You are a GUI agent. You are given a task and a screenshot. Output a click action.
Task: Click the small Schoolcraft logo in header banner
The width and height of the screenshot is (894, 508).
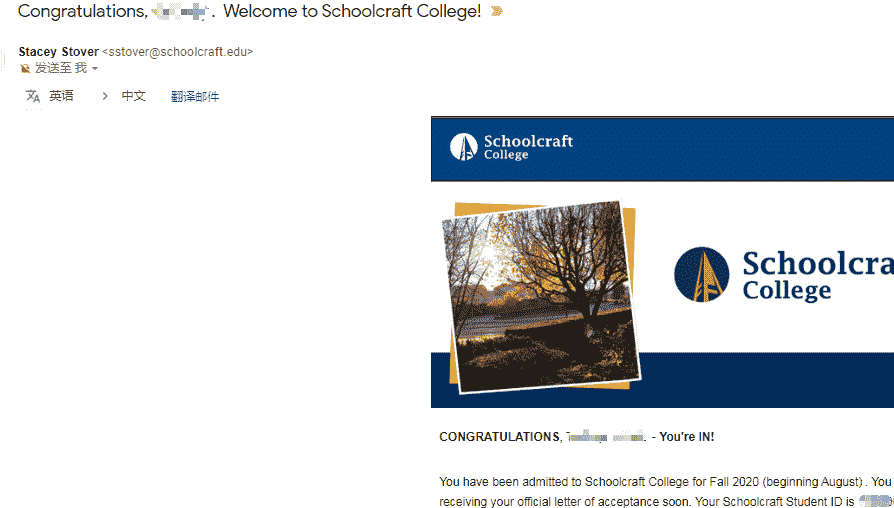click(x=463, y=147)
